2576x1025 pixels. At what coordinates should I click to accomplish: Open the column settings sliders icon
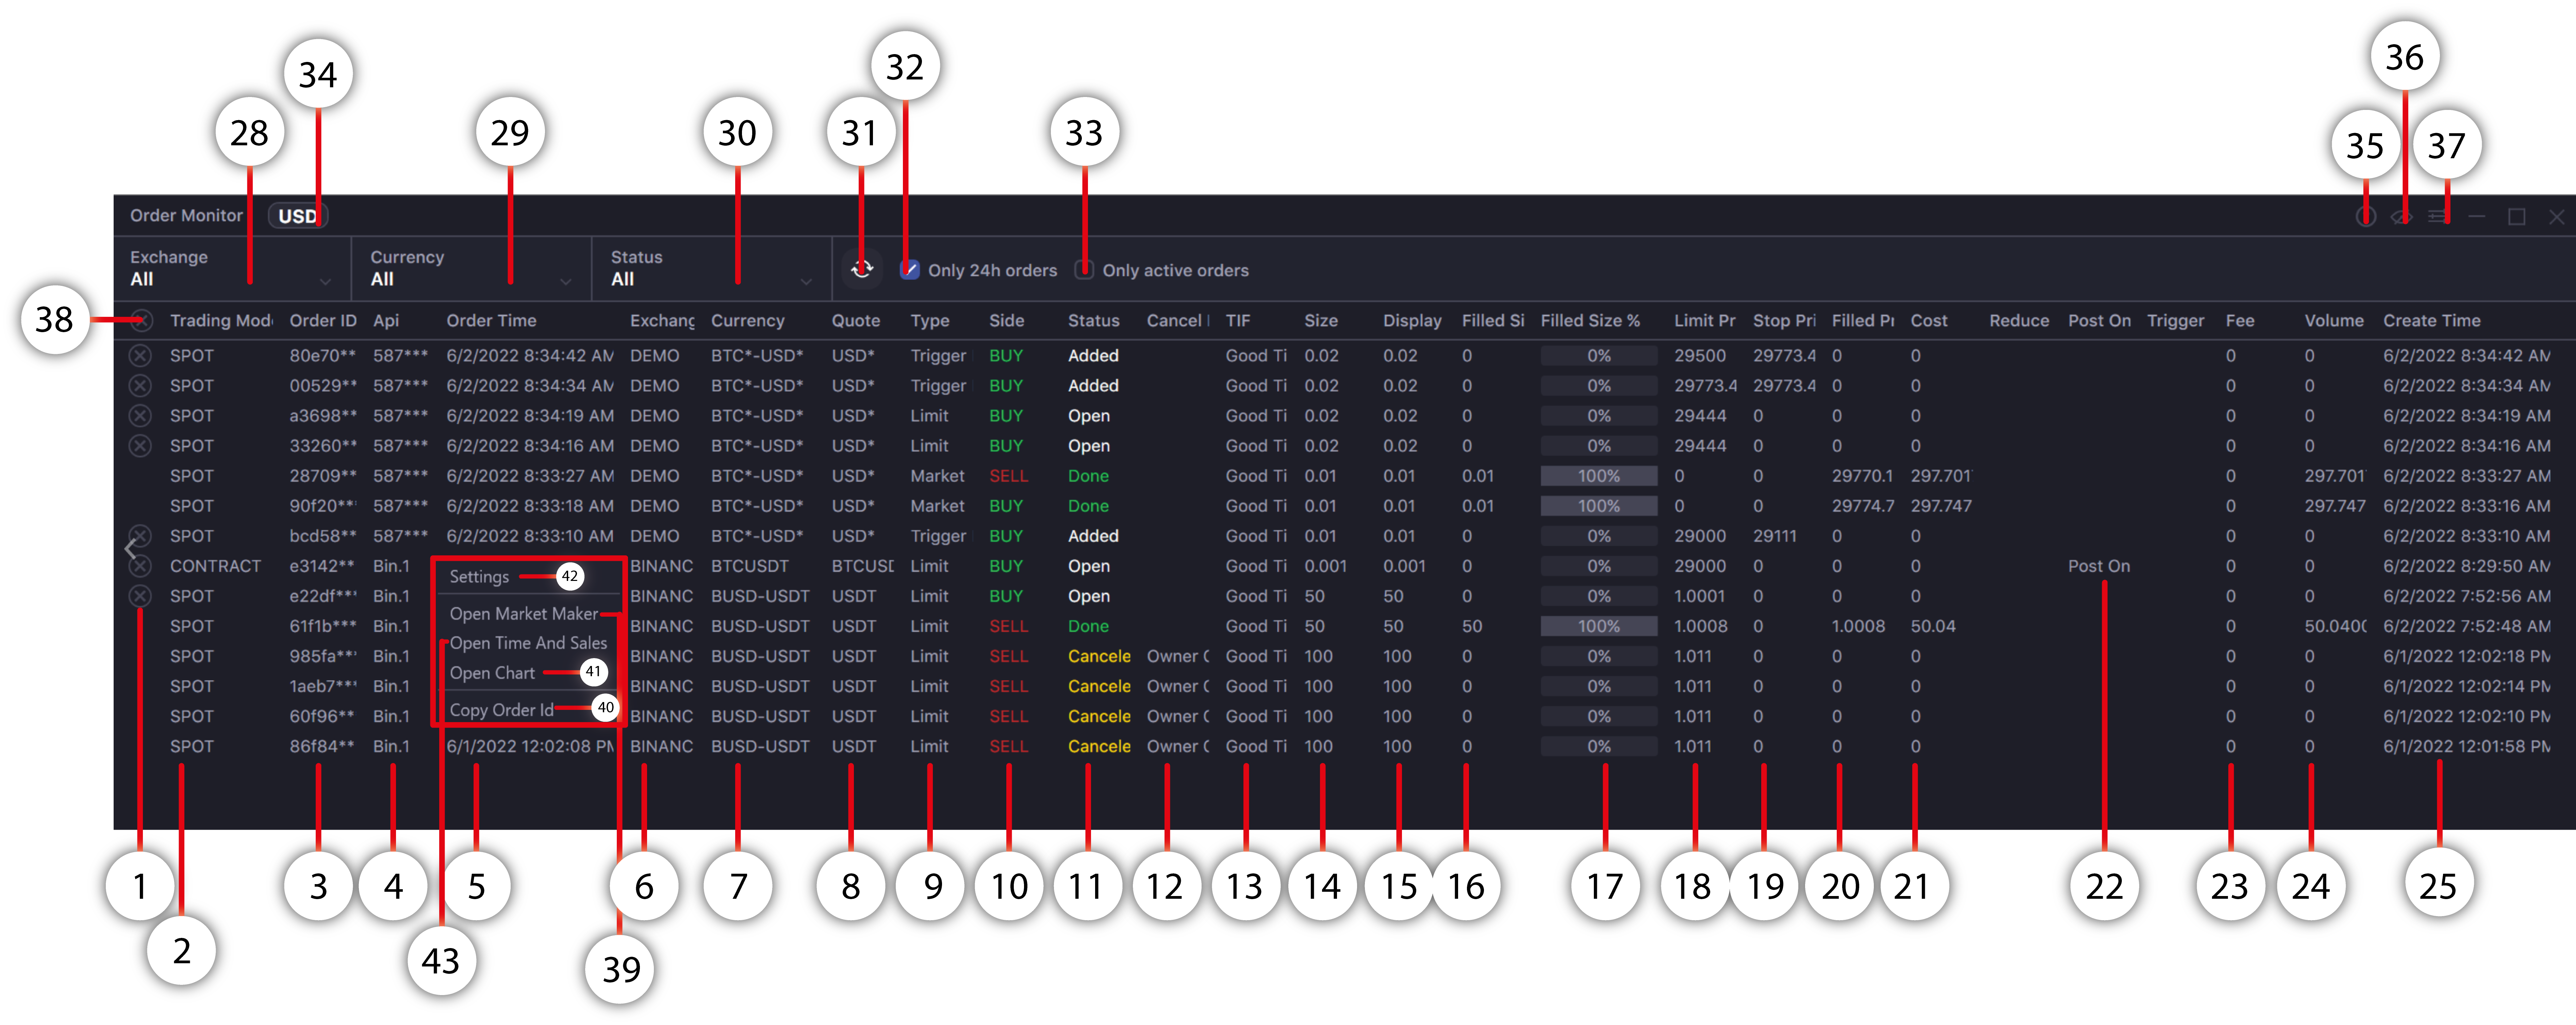[2438, 217]
